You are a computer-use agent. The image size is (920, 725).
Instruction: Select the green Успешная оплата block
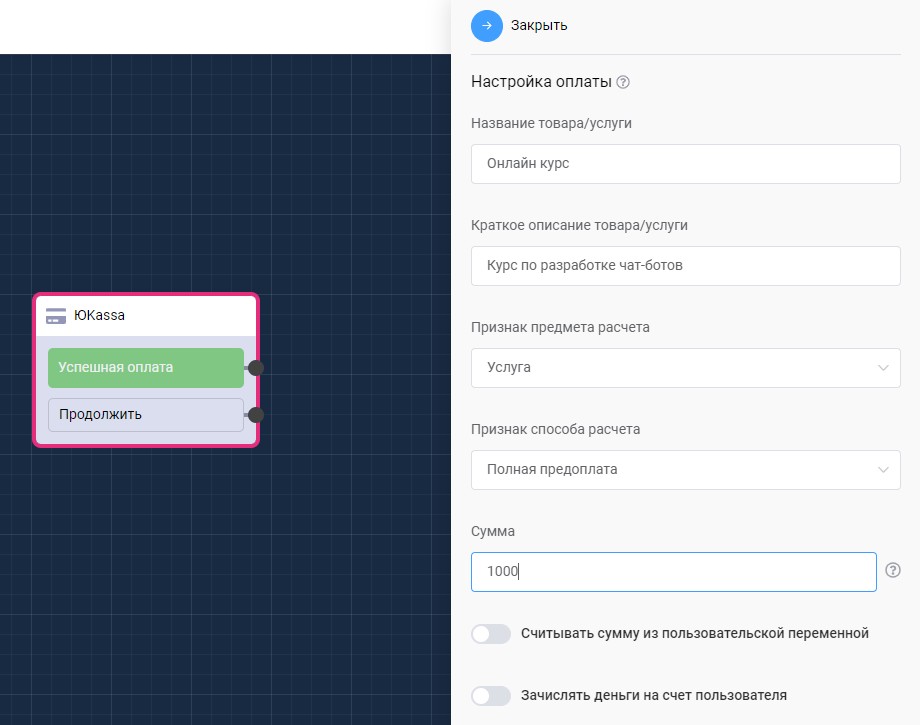coord(146,368)
